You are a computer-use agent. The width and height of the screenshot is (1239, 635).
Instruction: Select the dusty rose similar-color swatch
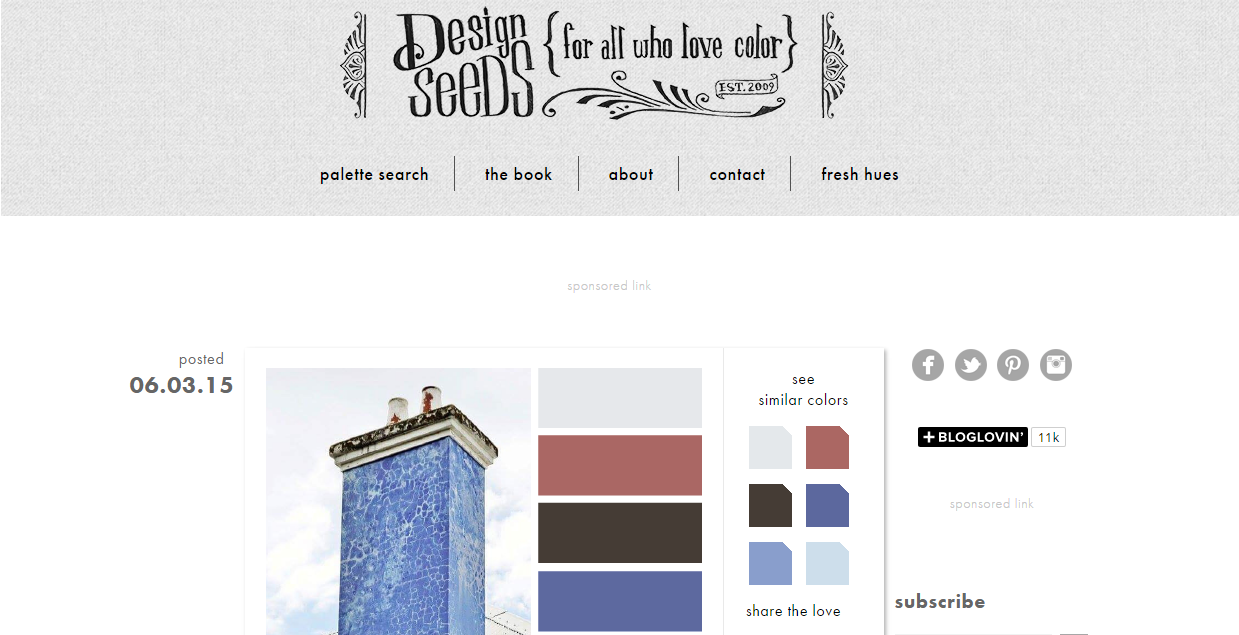(827, 447)
